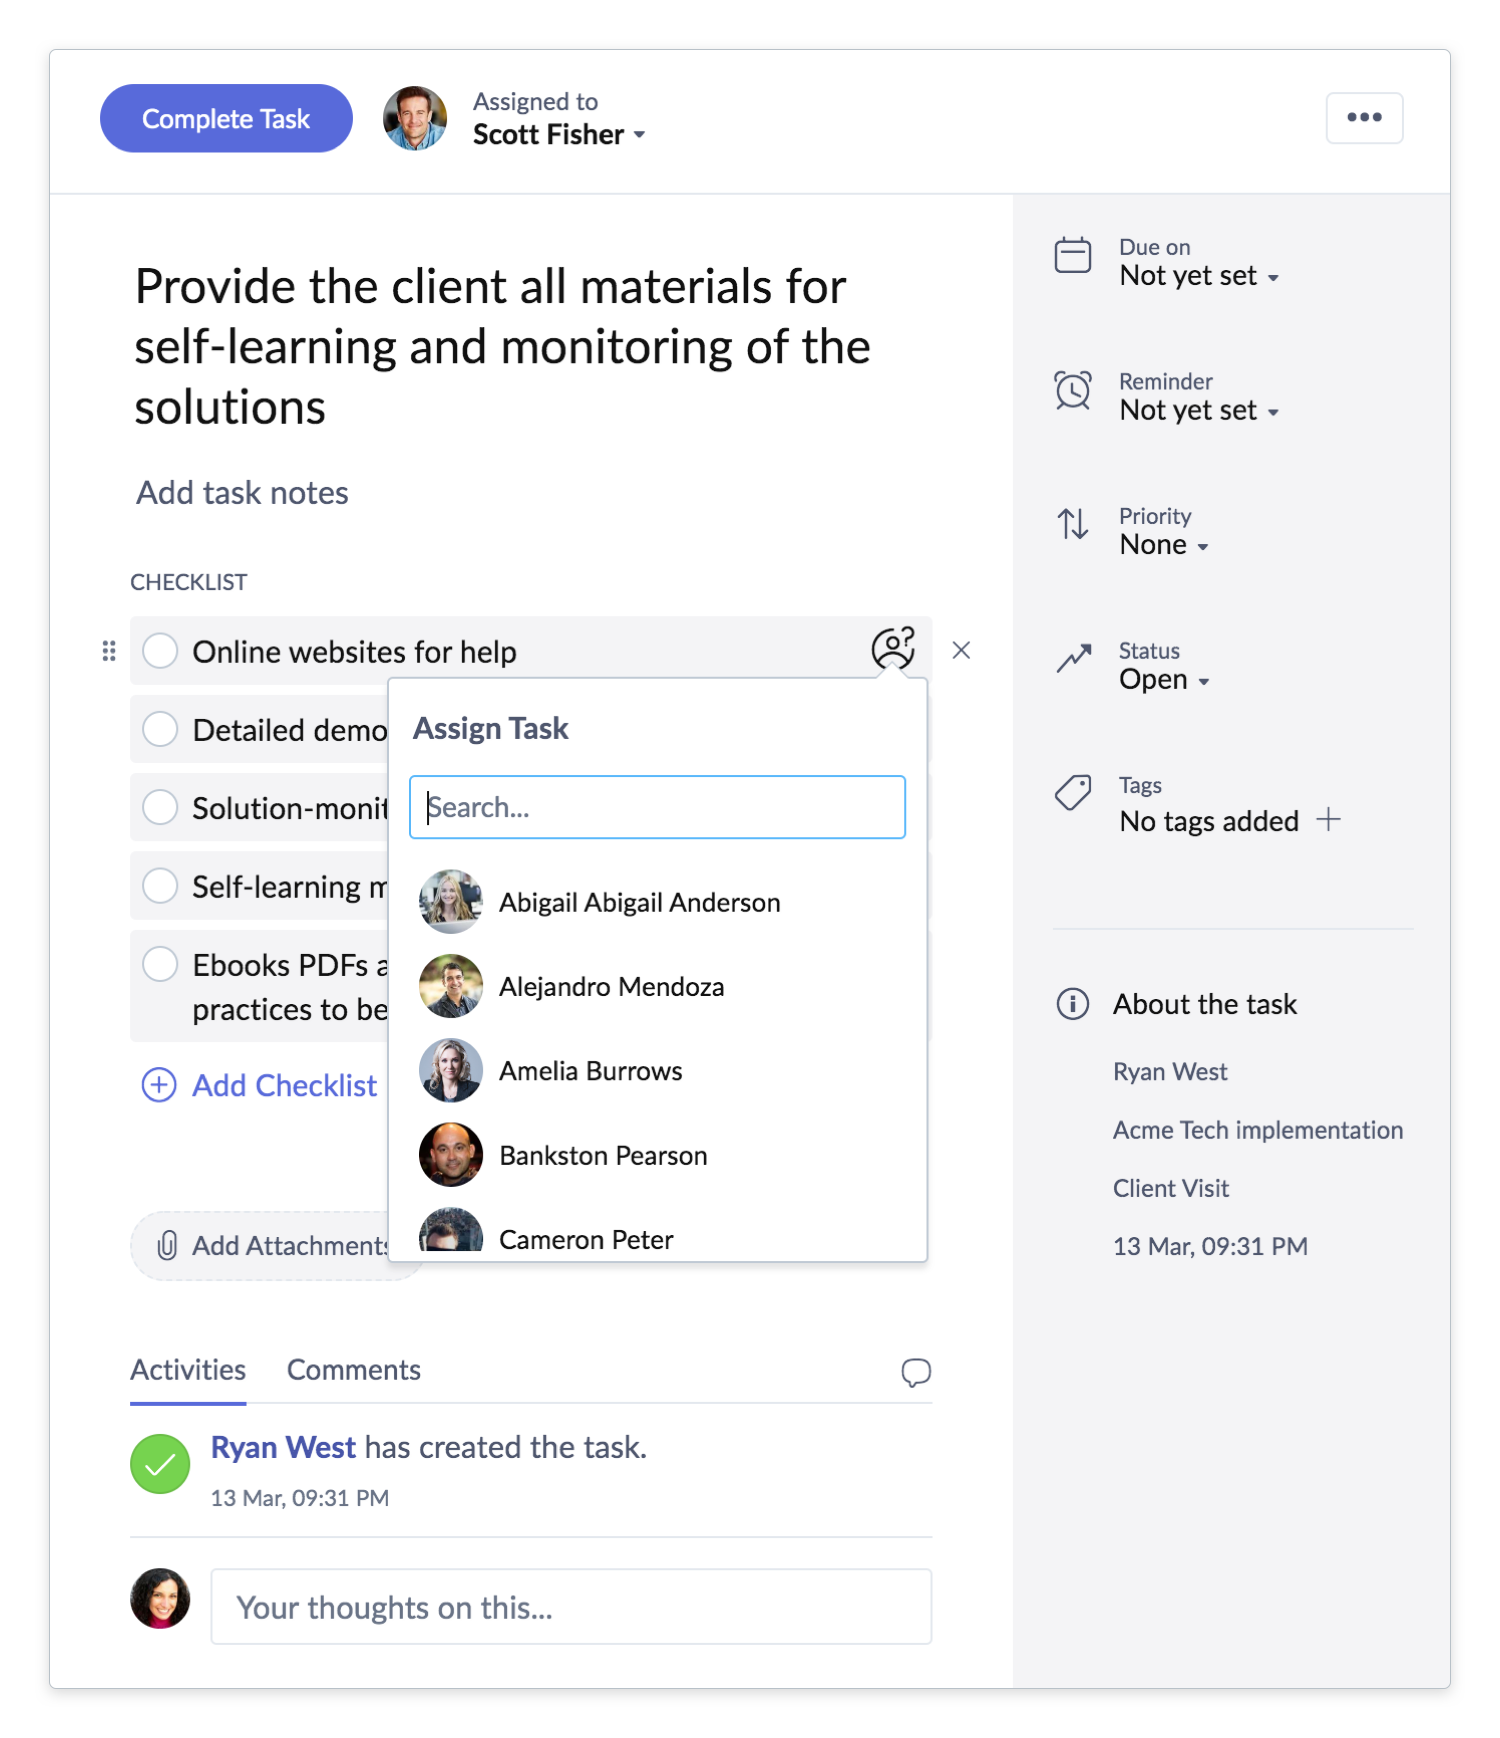Remove the 'Online websites for help' checklist item
The image size is (1500, 1738).
point(961,651)
